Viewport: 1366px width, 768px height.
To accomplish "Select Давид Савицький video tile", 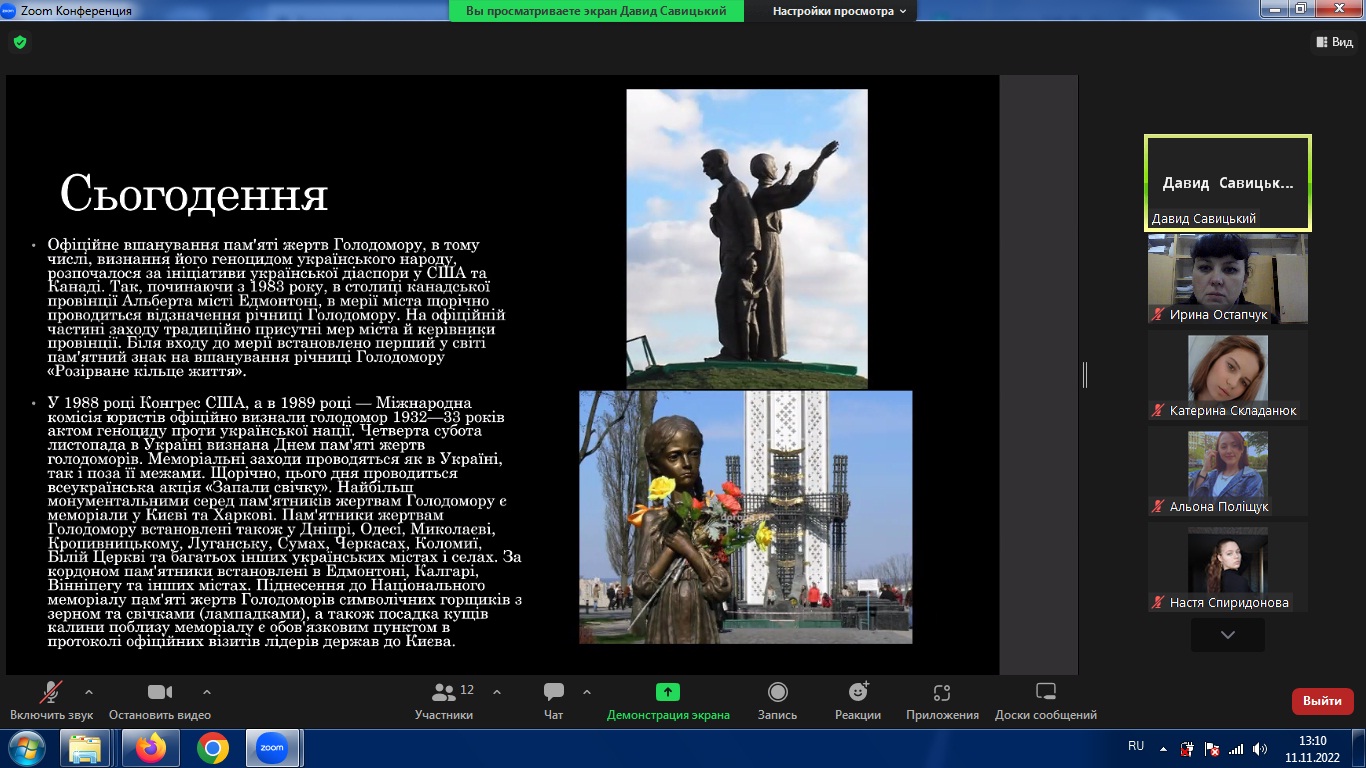I will click(1228, 183).
